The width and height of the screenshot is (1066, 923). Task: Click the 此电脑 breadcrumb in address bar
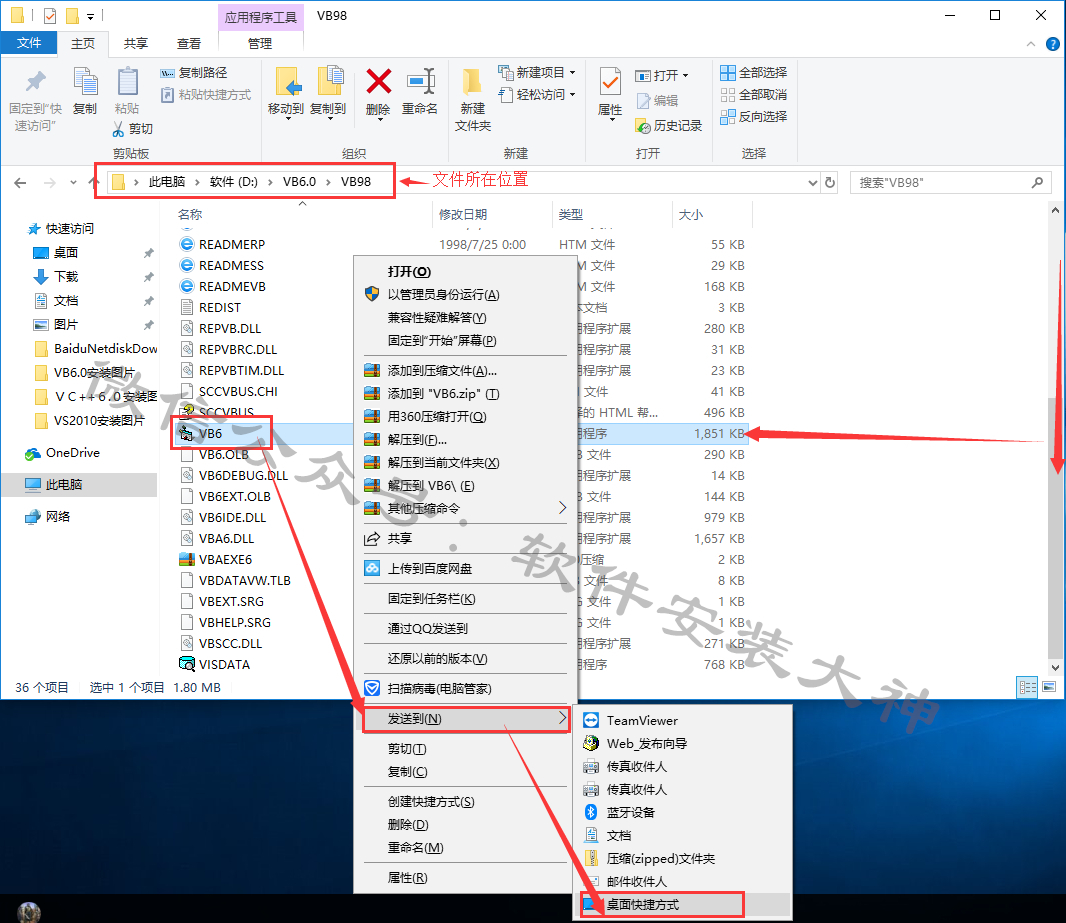coord(167,182)
